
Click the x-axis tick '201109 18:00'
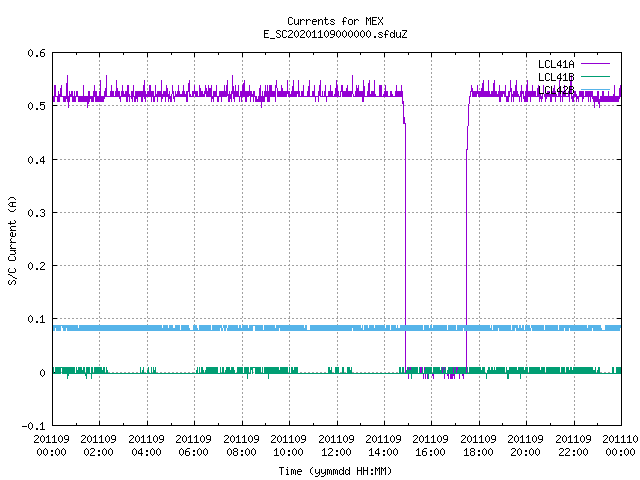pos(478,446)
